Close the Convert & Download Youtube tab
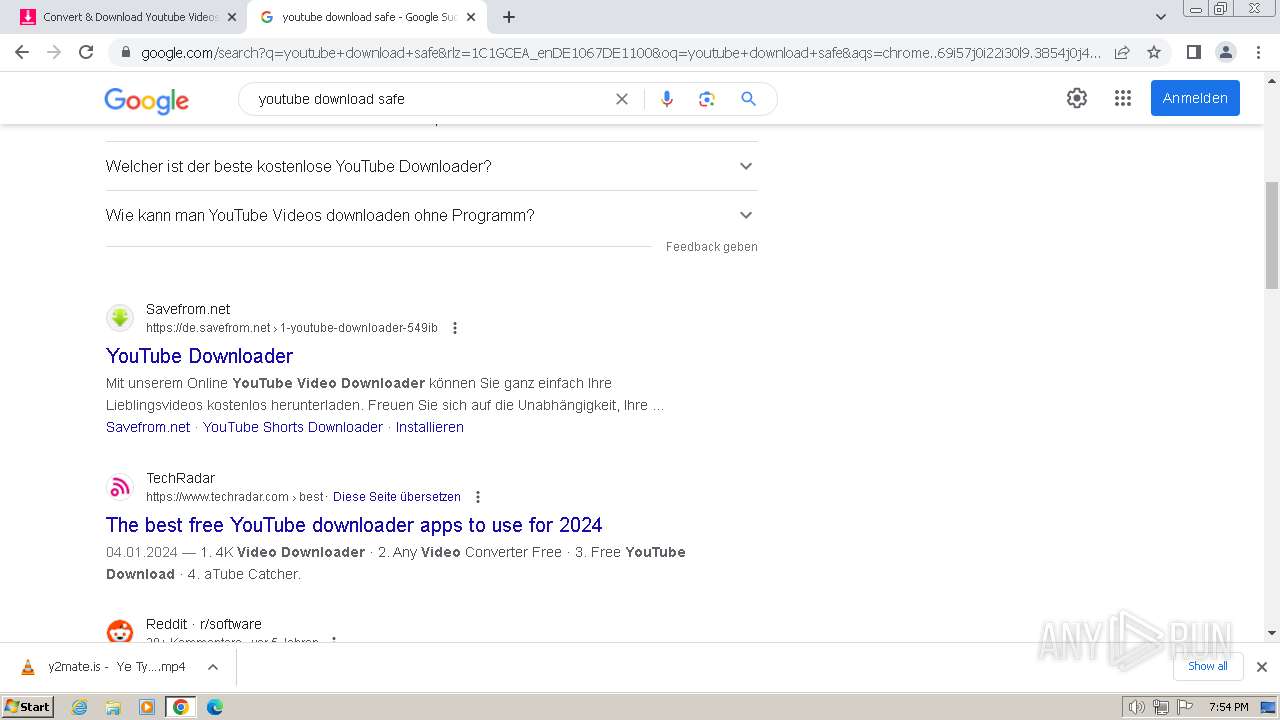The image size is (1280, 720). pyautogui.click(x=232, y=17)
